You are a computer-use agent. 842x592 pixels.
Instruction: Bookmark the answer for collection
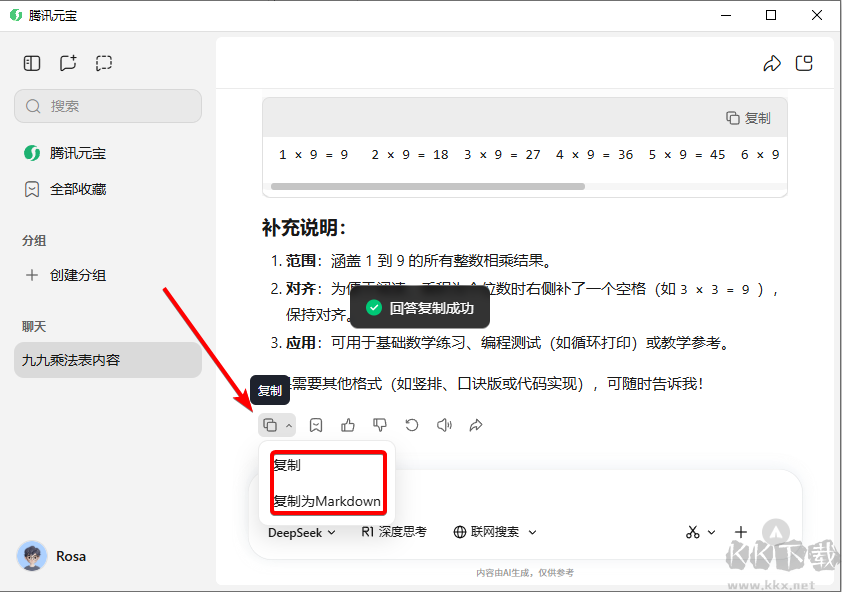pos(315,425)
